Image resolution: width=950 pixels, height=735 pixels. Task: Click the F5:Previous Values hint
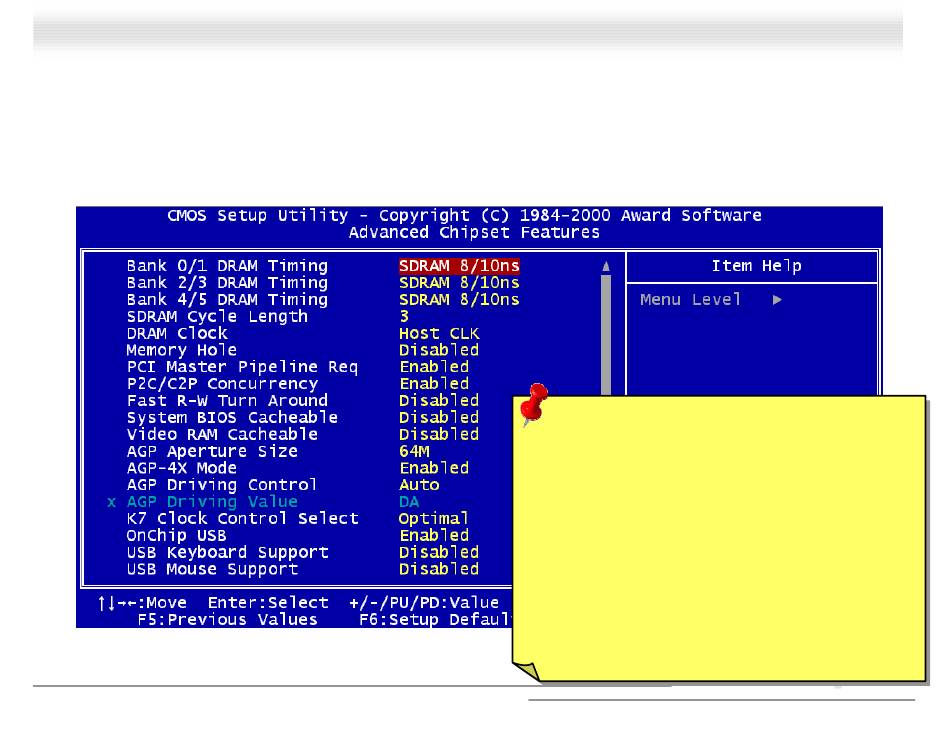pyautogui.click(x=227, y=620)
